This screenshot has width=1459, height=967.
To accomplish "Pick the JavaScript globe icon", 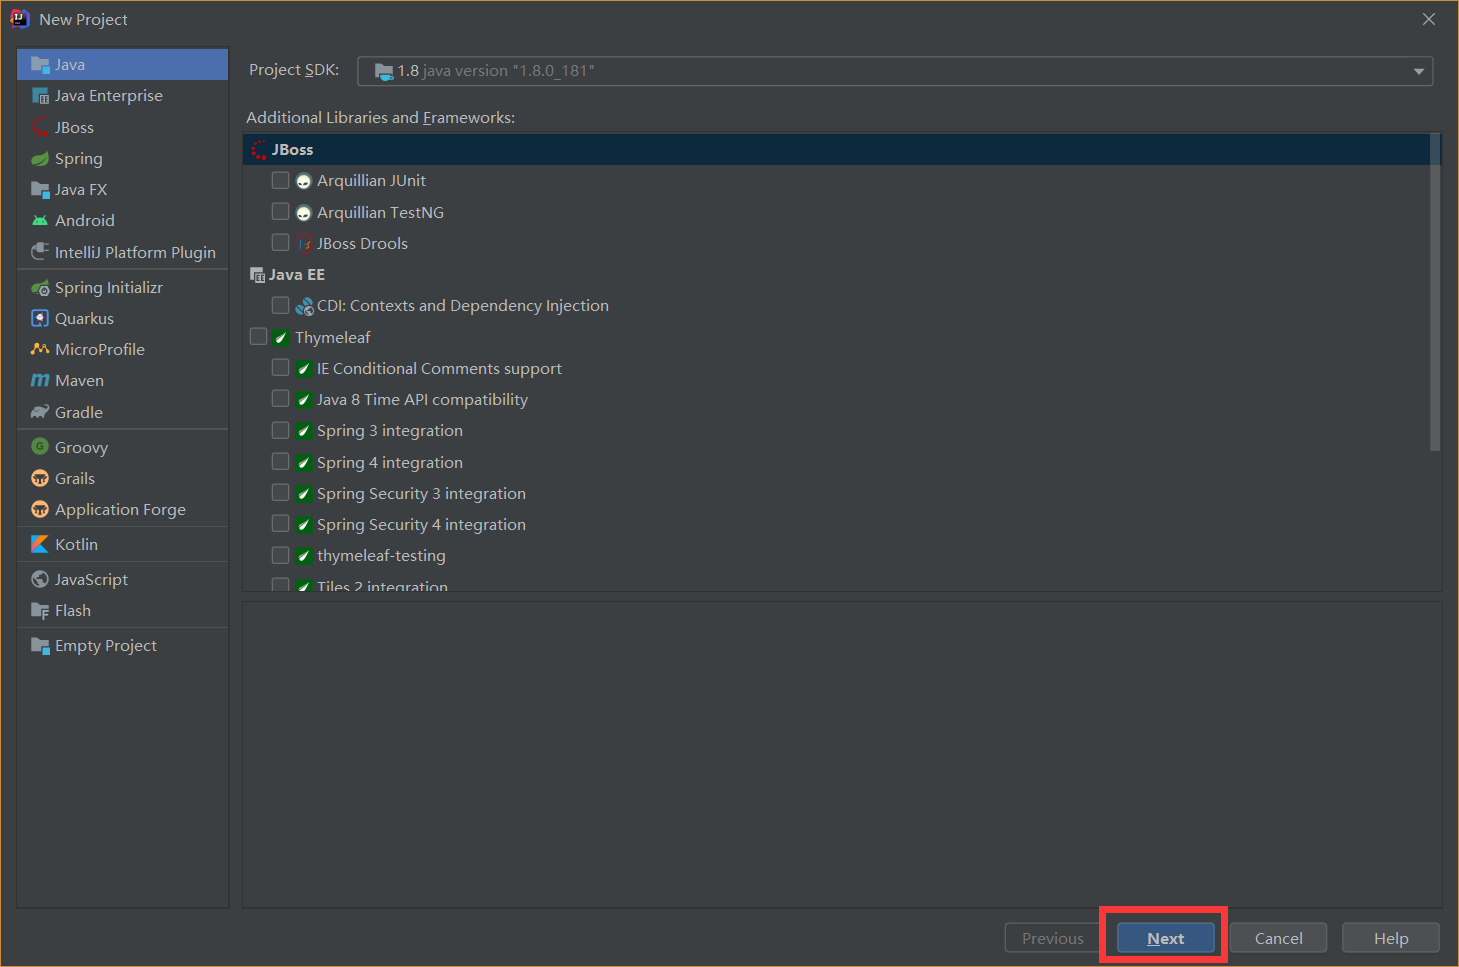I will pyautogui.click(x=40, y=580).
